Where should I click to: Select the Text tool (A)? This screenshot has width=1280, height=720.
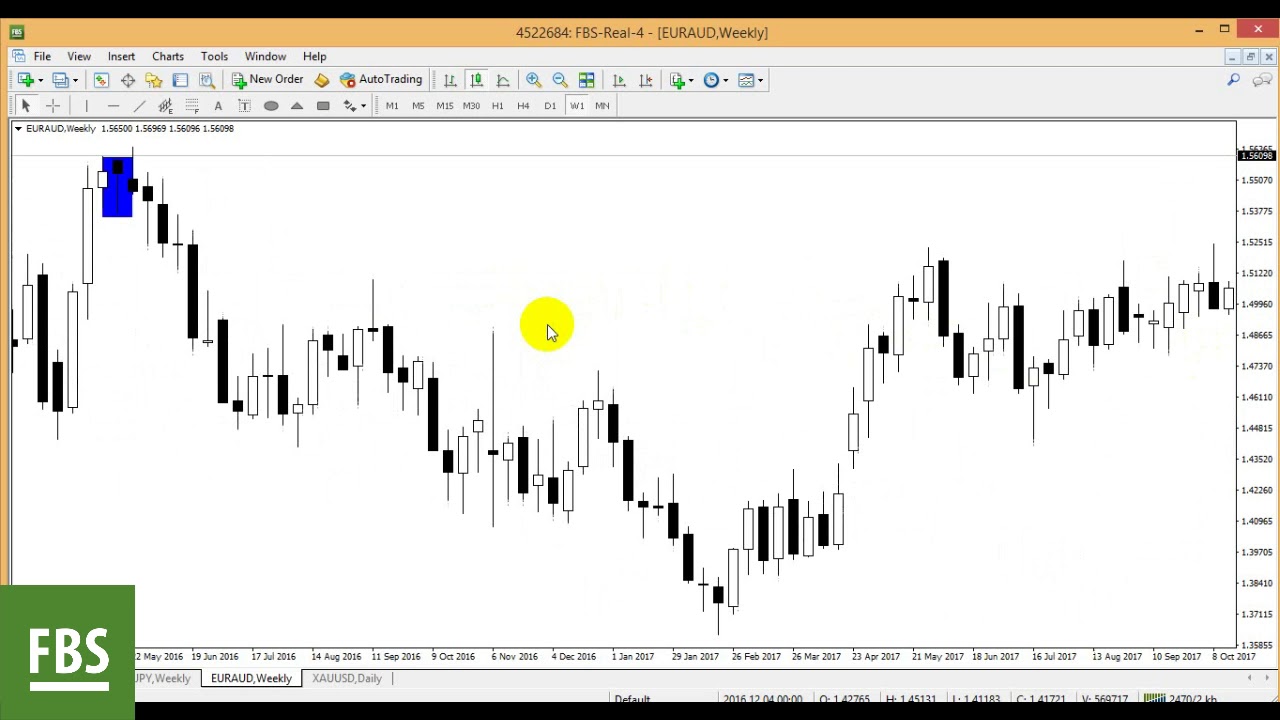pyautogui.click(x=218, y=106)
